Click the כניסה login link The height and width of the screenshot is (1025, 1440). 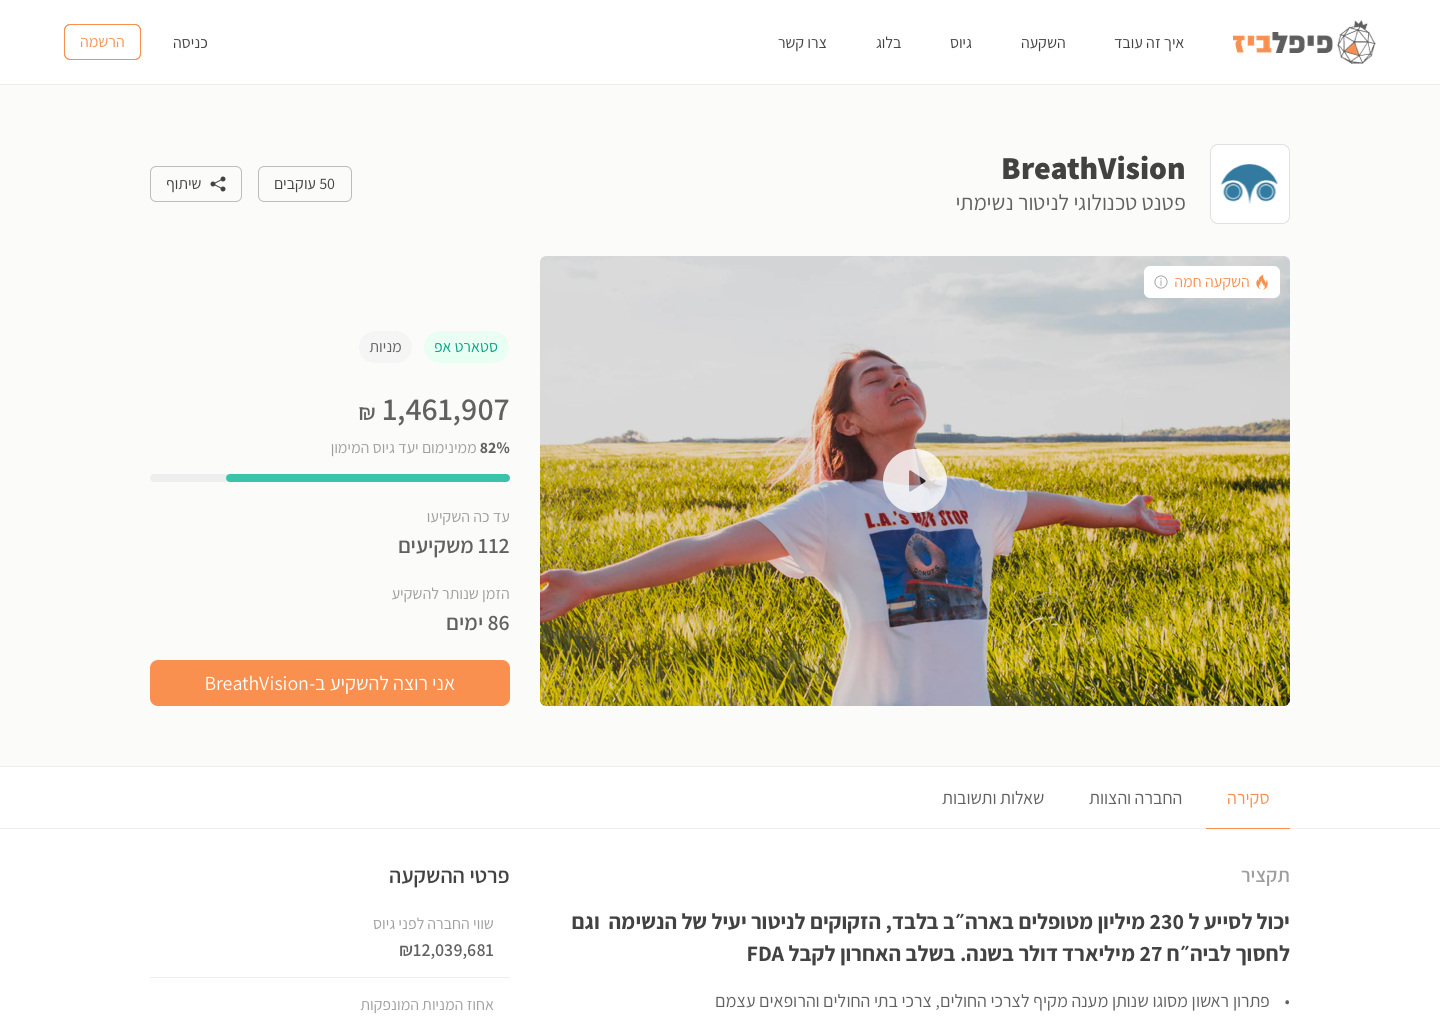190,43
